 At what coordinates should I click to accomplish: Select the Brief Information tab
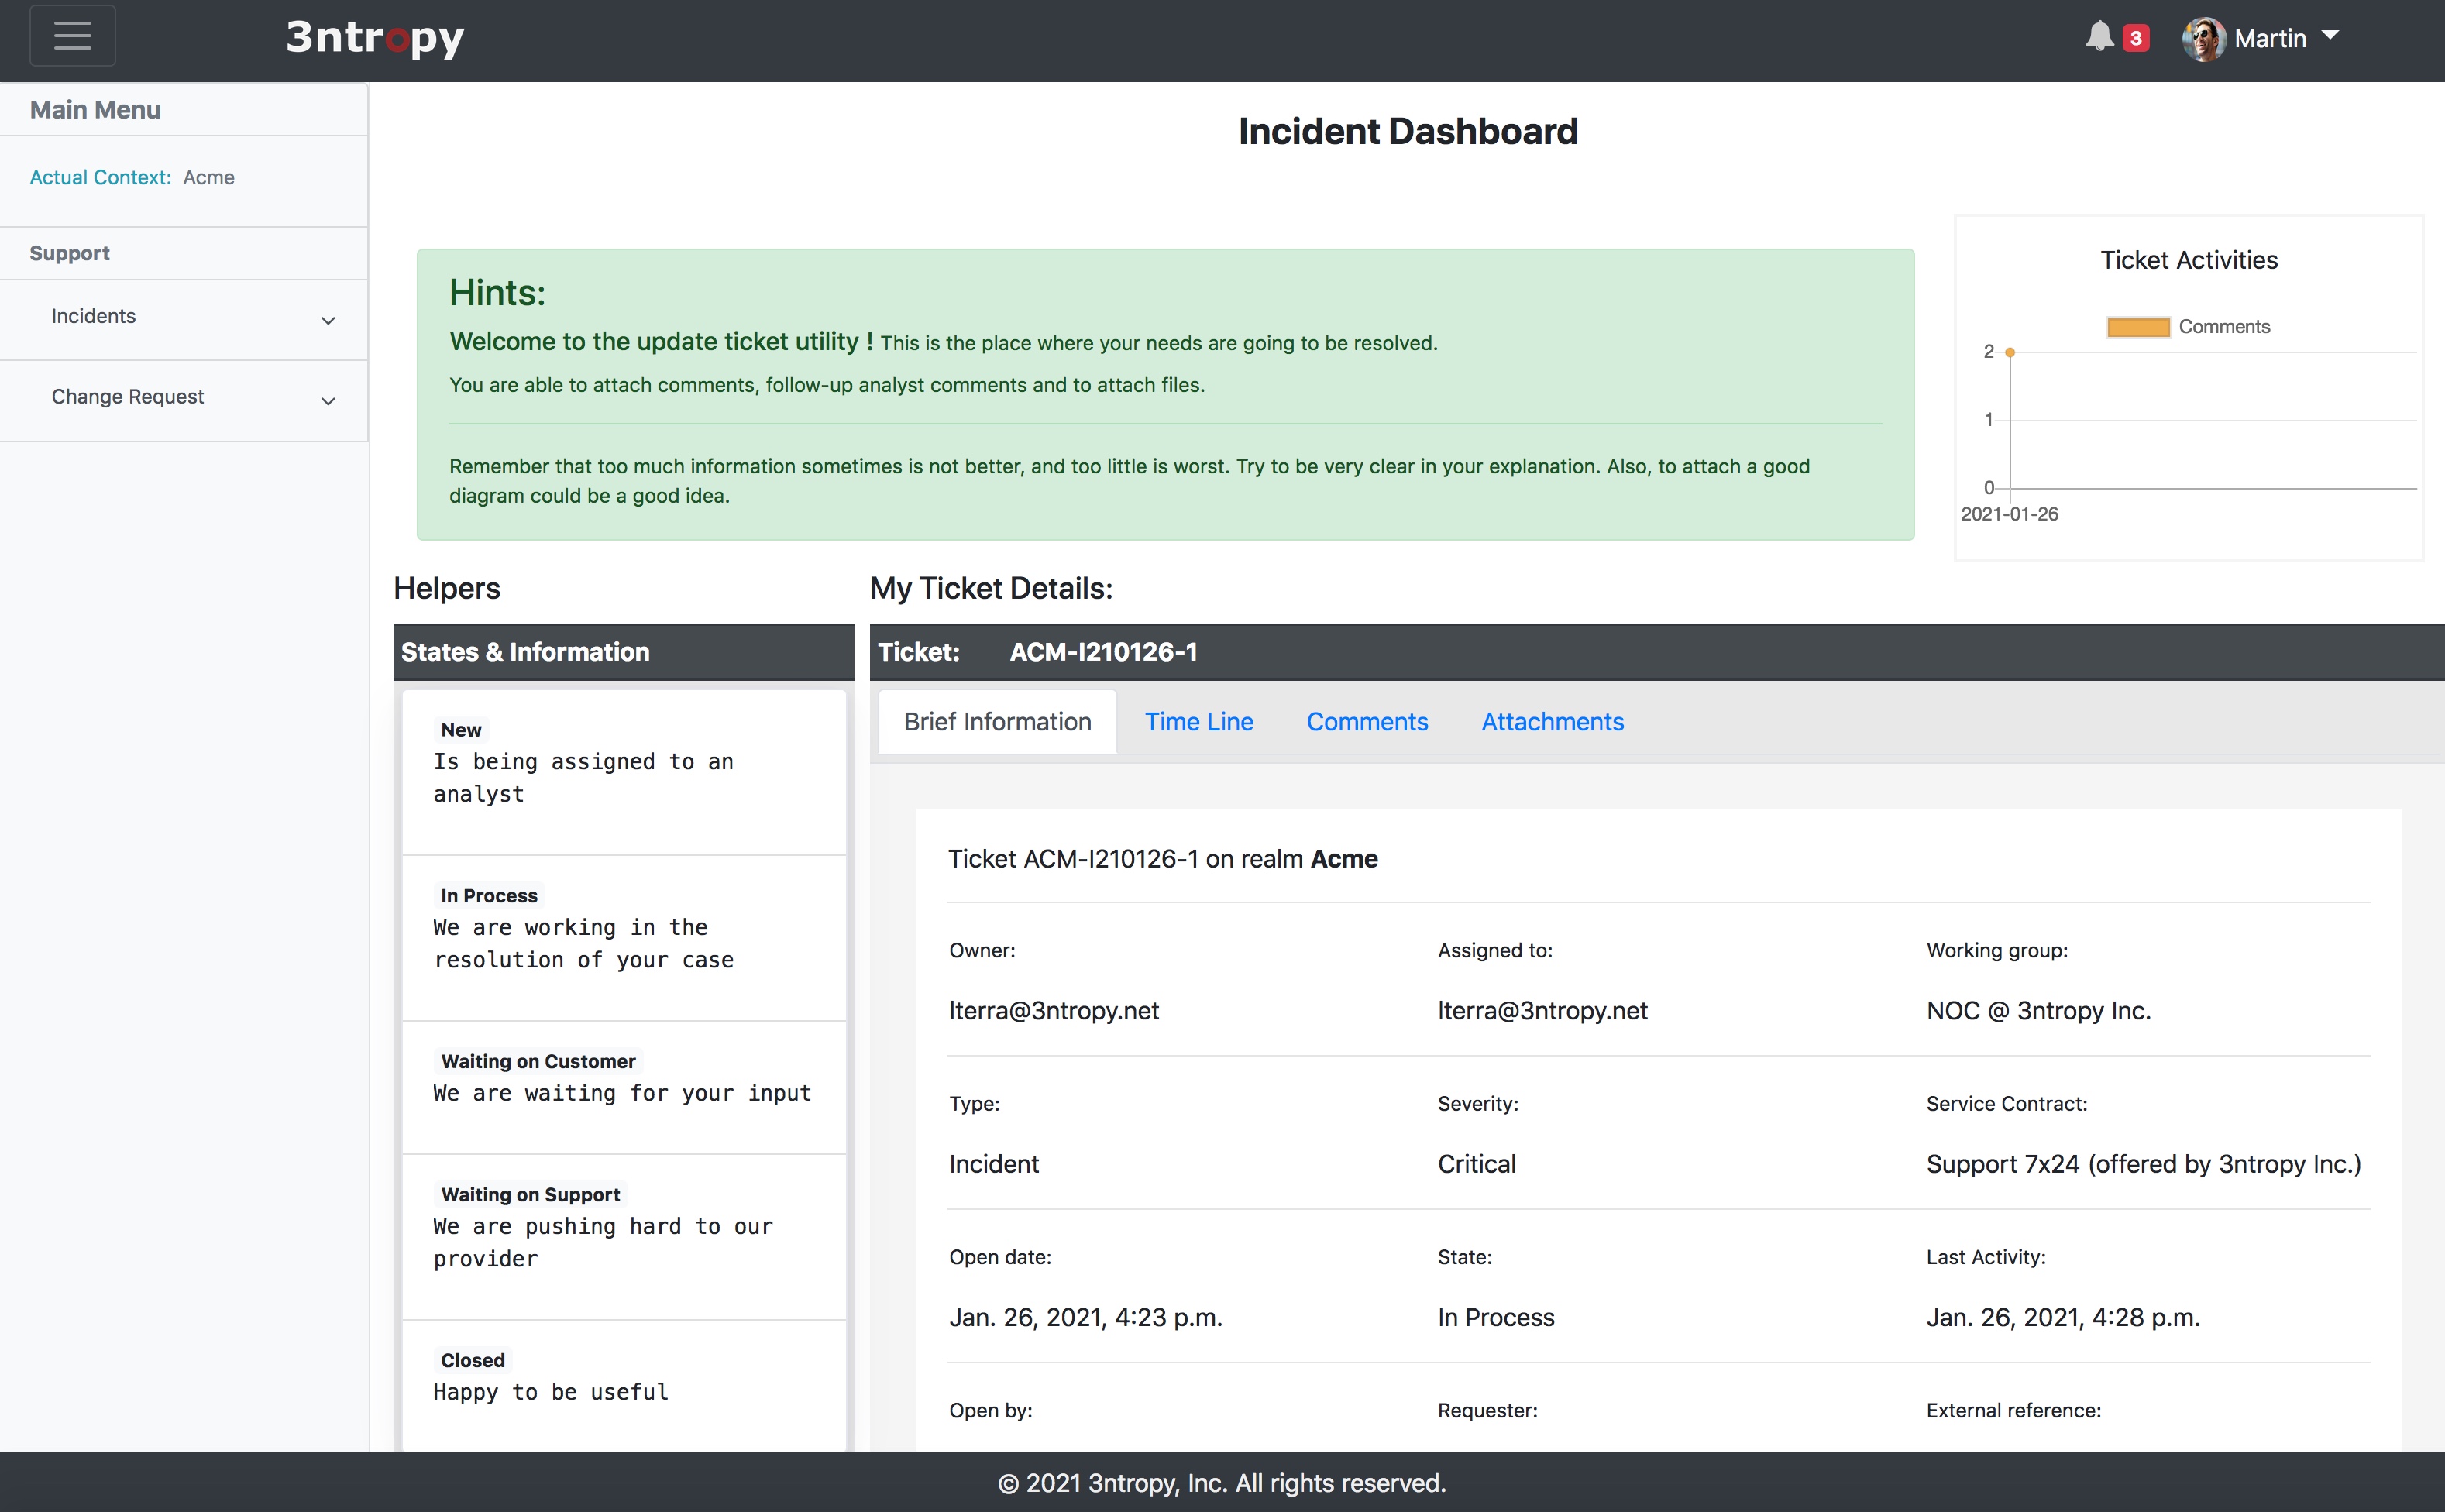pyautogui.click(x=997, y=722)
